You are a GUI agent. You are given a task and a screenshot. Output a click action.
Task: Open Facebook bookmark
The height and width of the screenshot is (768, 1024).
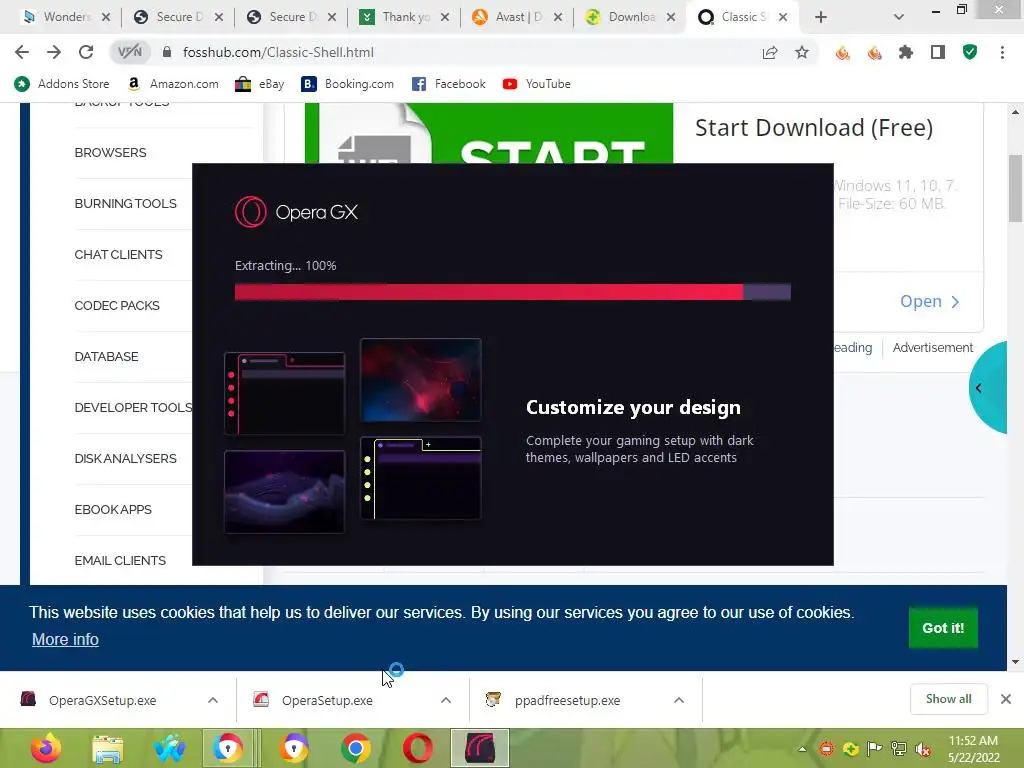click(x=449, y=84)
